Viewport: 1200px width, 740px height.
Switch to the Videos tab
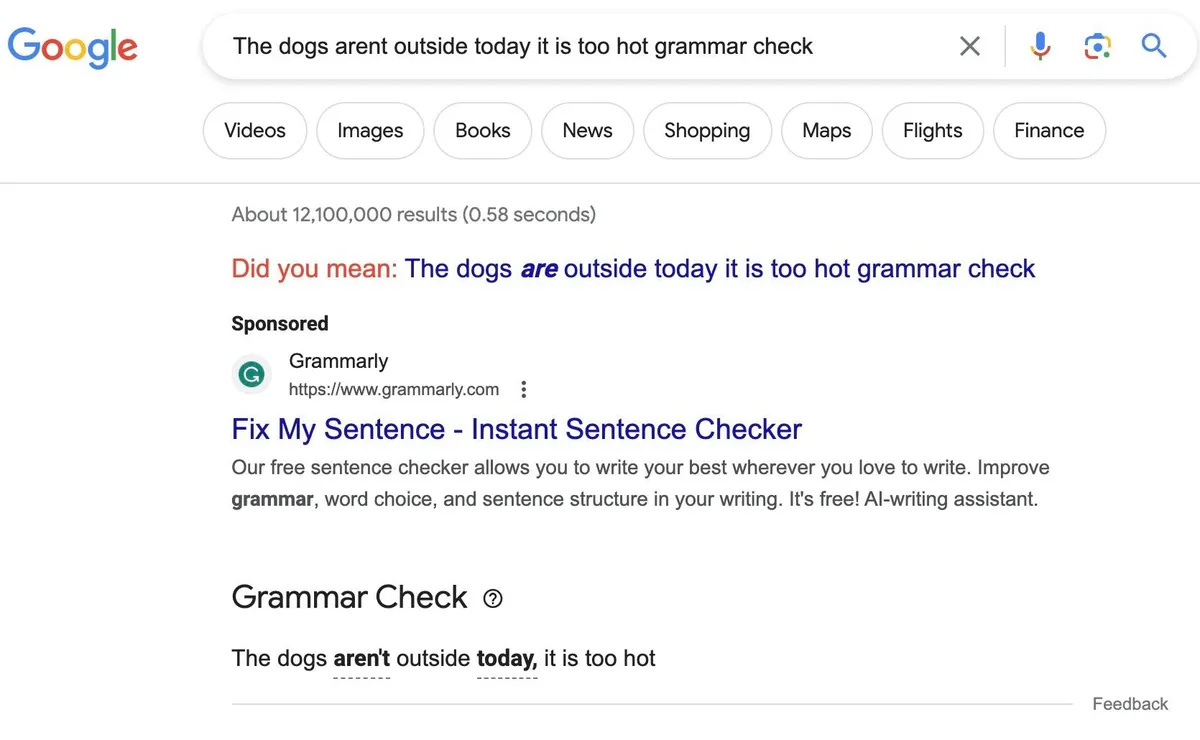point(255,131)
